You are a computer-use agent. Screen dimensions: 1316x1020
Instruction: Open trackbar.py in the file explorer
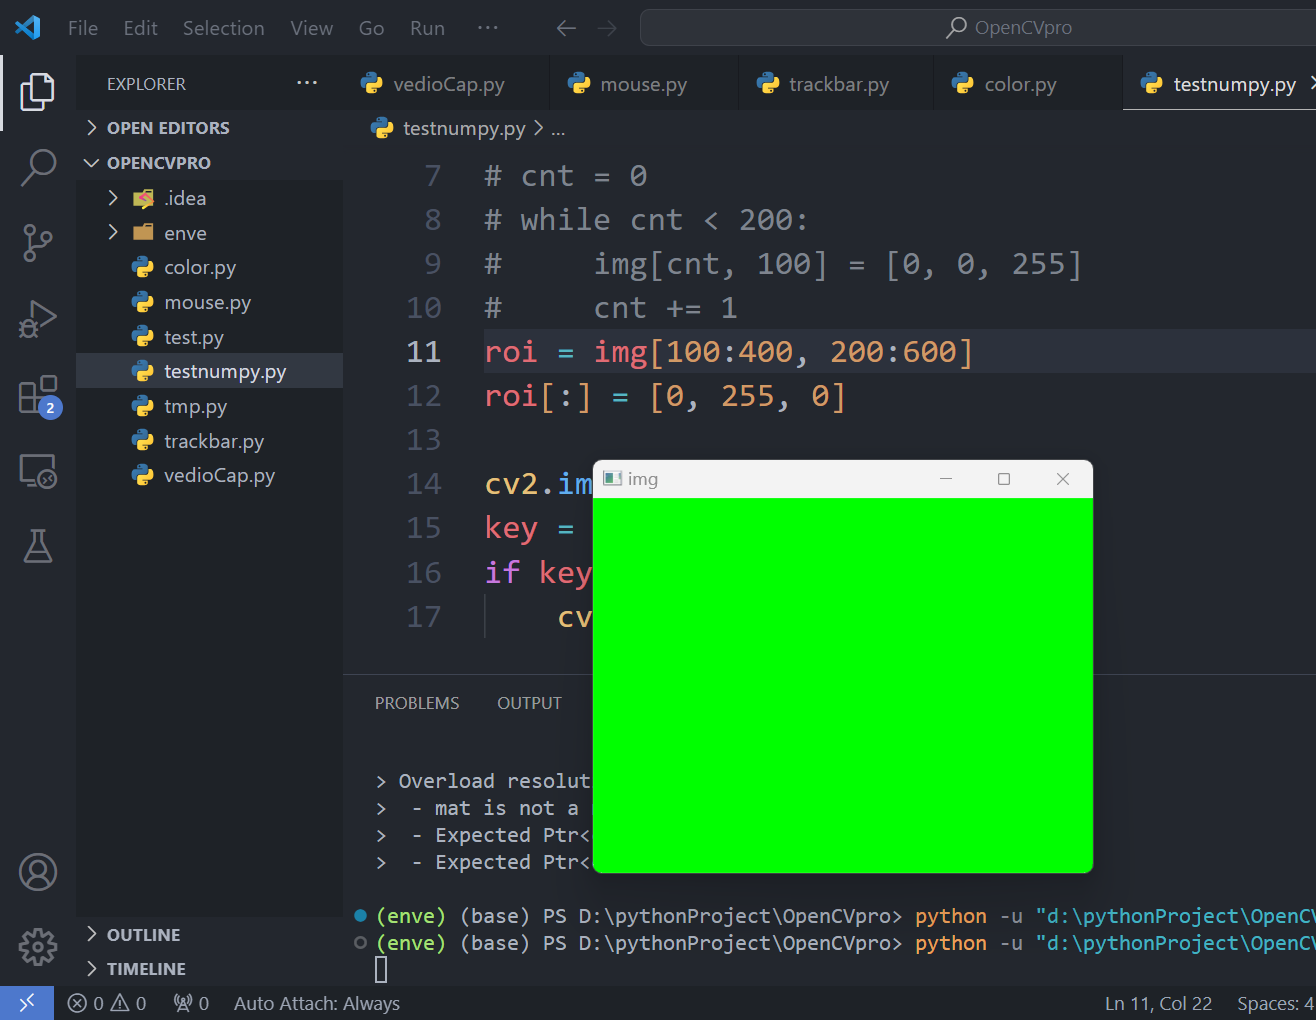pos(209,441)
